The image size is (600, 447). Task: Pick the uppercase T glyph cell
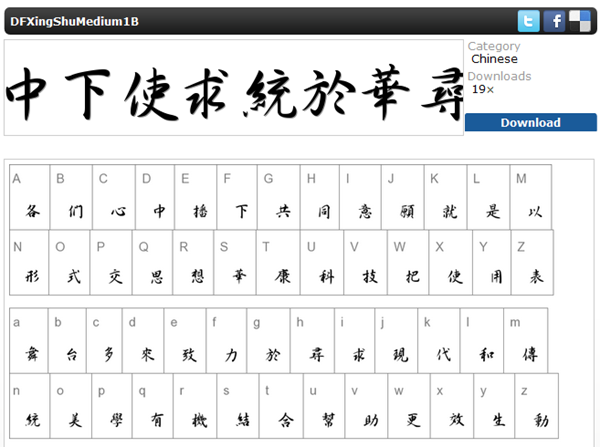(x=279, y=263)
